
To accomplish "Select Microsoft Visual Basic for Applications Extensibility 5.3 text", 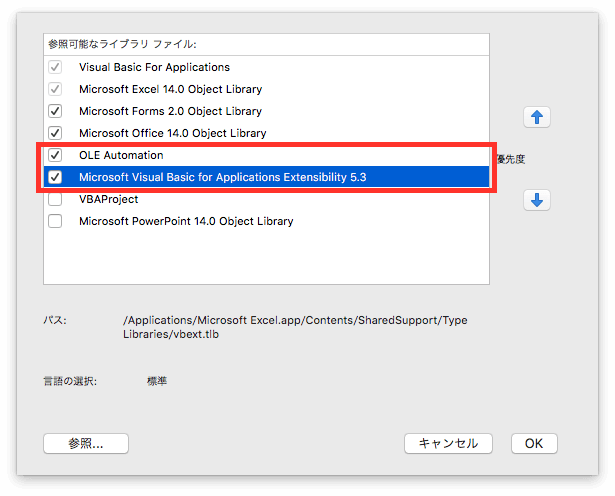I will tap(223, 177).
